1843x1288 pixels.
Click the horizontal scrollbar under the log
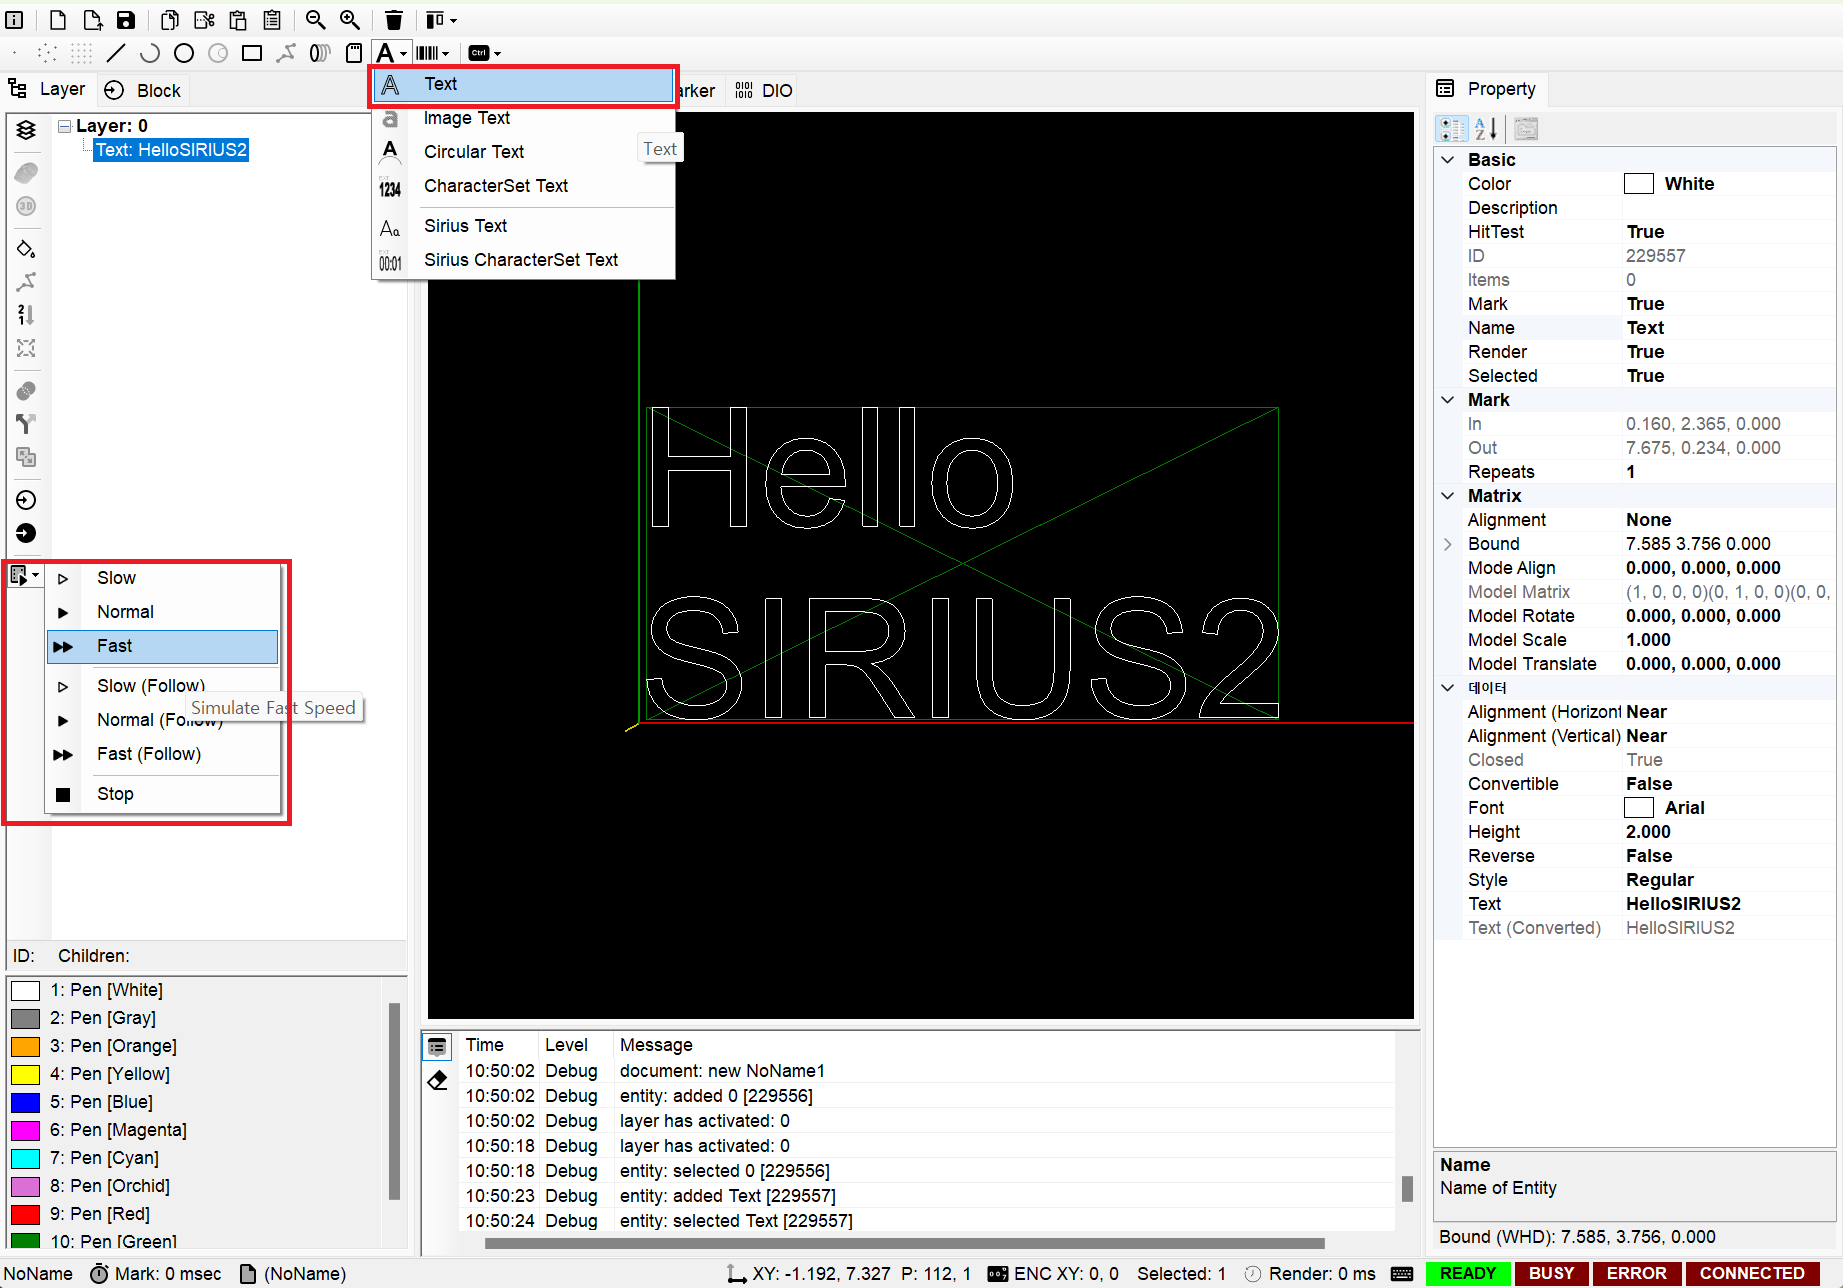coord(904,1244)
